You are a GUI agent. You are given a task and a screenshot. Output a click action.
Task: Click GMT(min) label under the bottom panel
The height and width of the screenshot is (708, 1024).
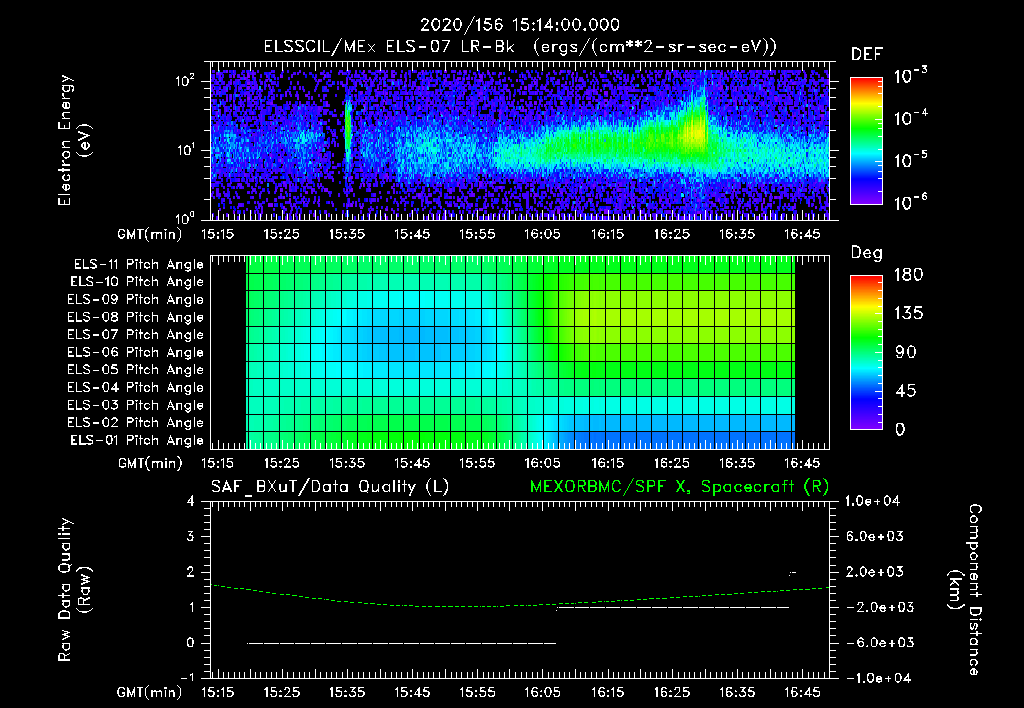(150, 692)
